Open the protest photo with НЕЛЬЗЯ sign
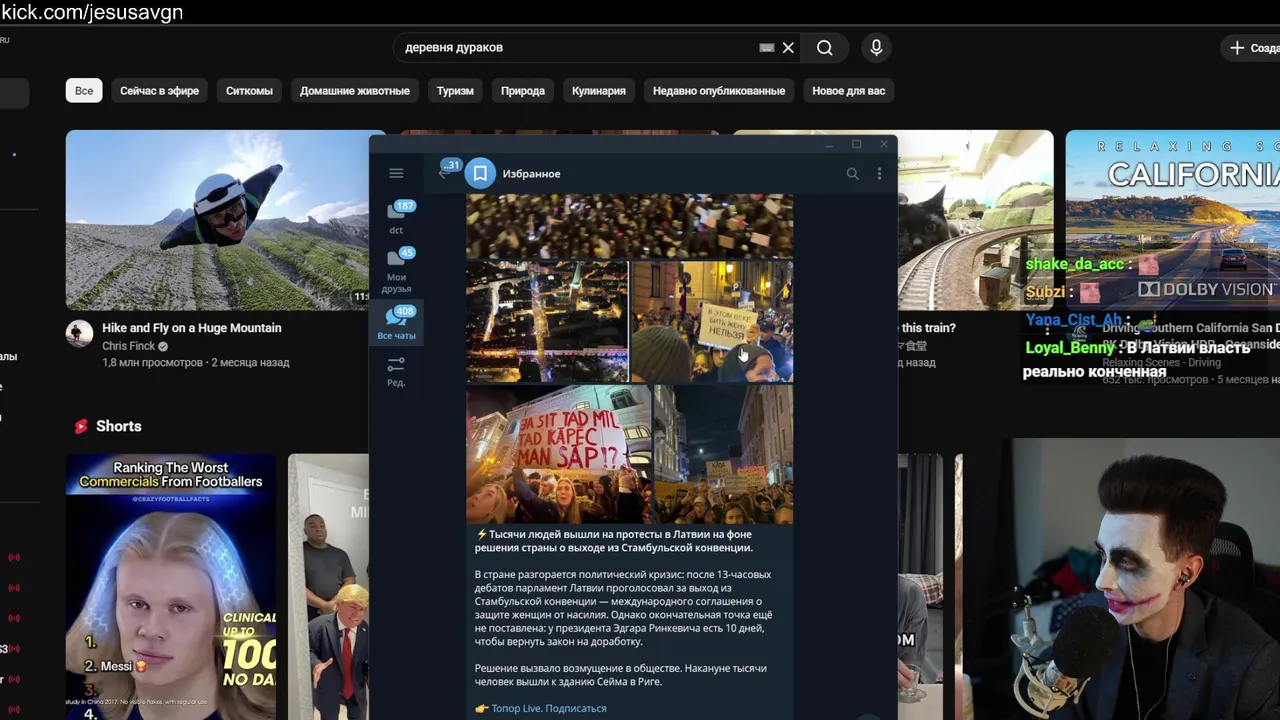Screen dimensions: 1280x720 712,322
